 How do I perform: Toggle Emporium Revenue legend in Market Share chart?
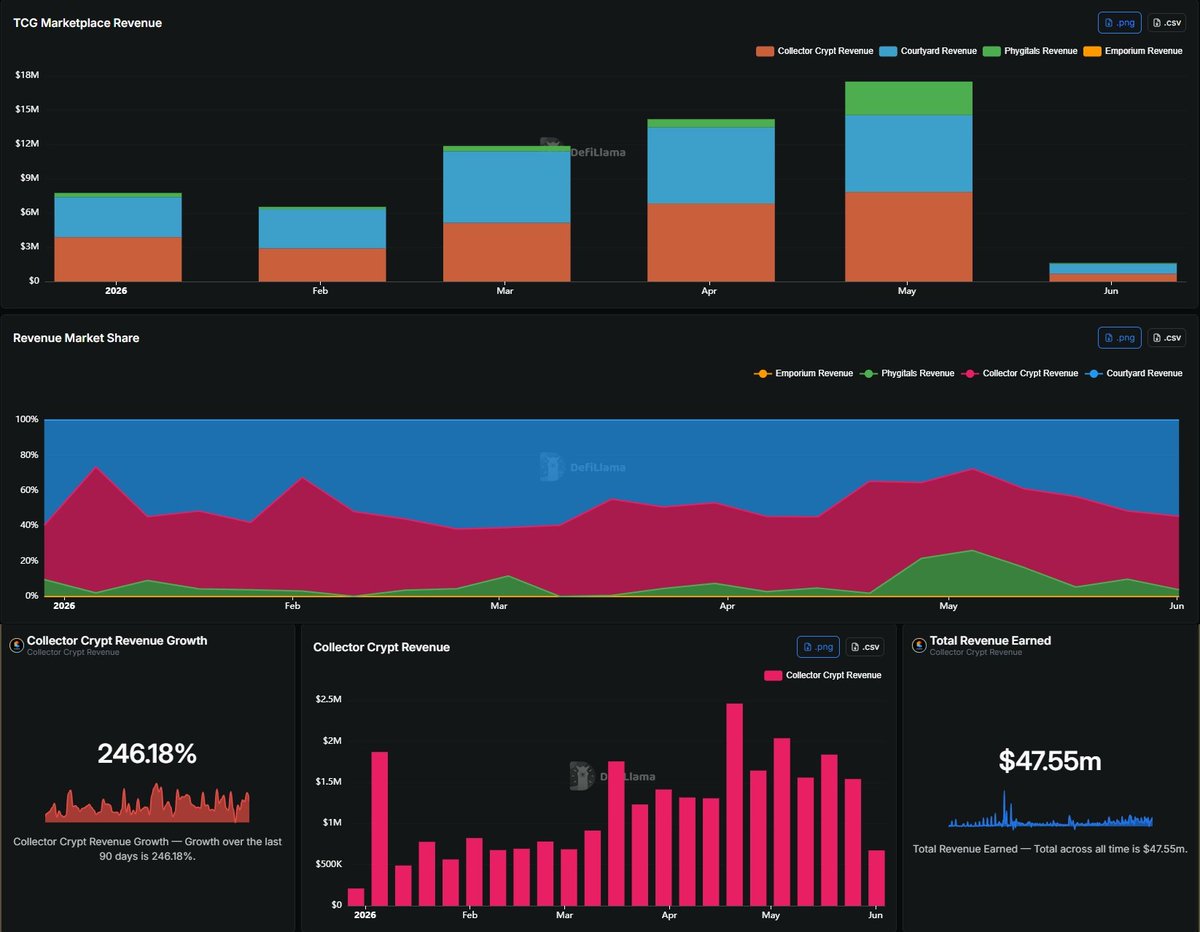pyautogui.click(x=804, y=373)
